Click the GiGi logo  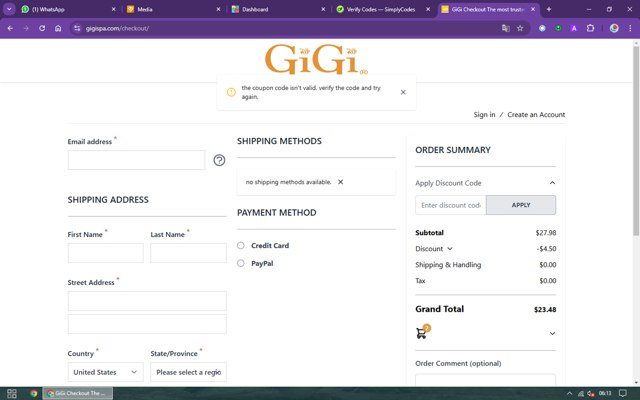(x=316, y=60)
